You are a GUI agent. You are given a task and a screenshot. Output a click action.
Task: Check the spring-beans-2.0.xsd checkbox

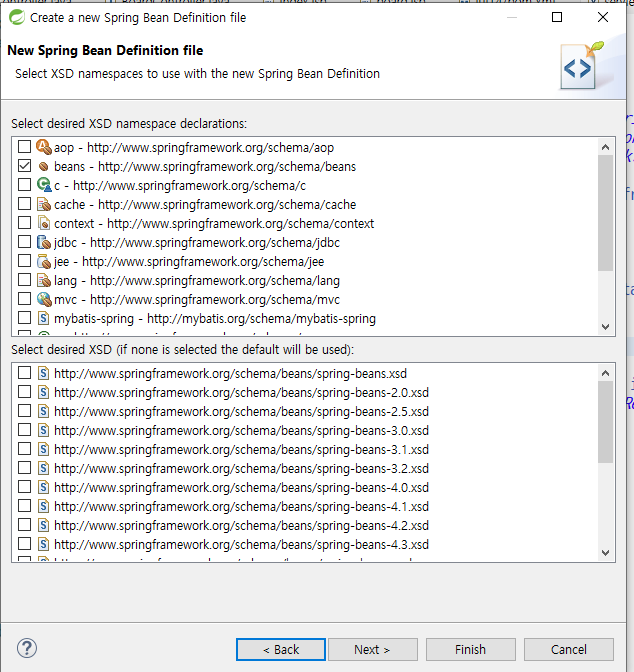tap(24, 391)
